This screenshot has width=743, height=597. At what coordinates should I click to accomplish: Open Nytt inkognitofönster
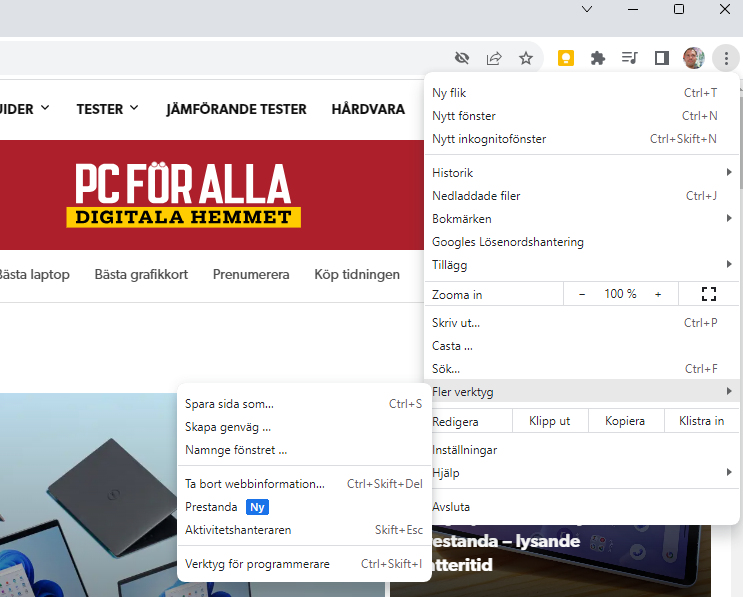tap(581, 139)
